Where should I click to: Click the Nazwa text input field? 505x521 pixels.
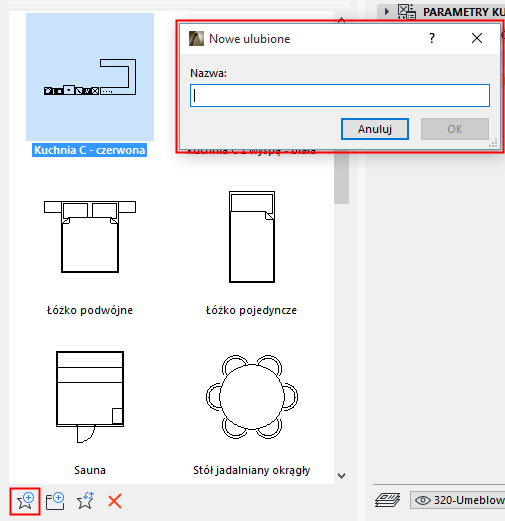tap(340, 95)
